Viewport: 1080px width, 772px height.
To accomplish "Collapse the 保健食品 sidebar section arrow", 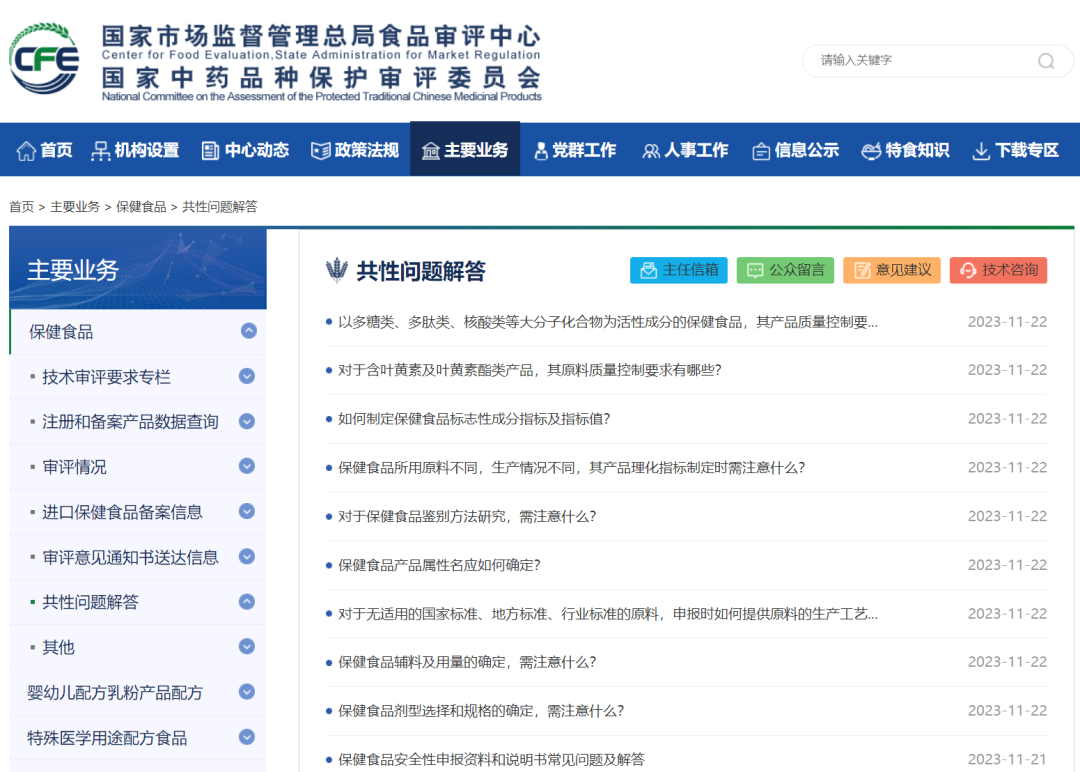I will tap(249, 331).
